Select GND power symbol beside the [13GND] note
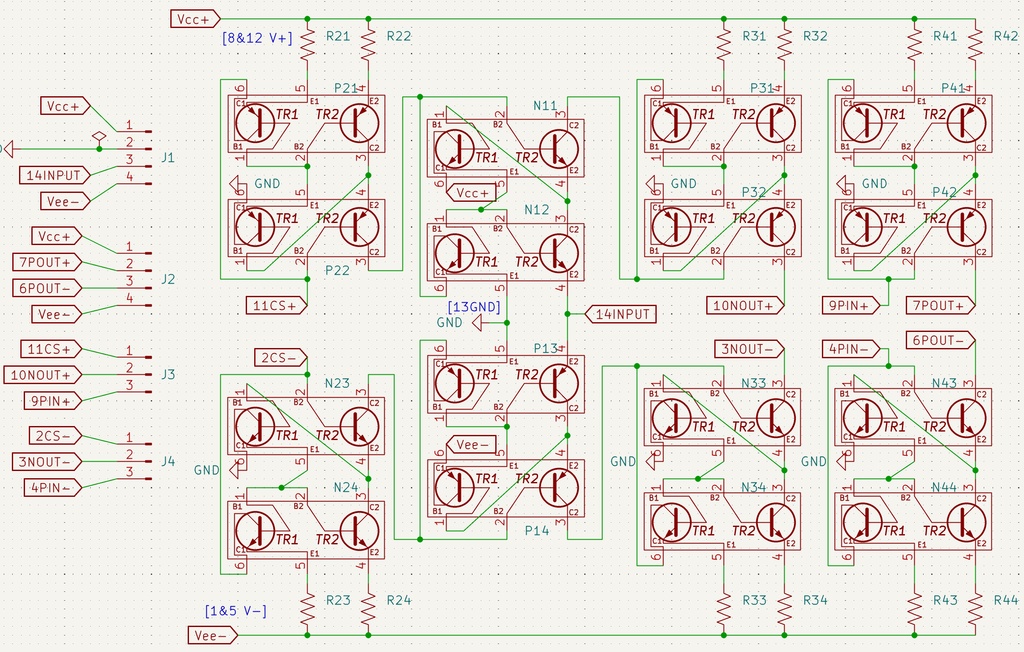Viewport: 1024px width, 652px height. point(477,323)
